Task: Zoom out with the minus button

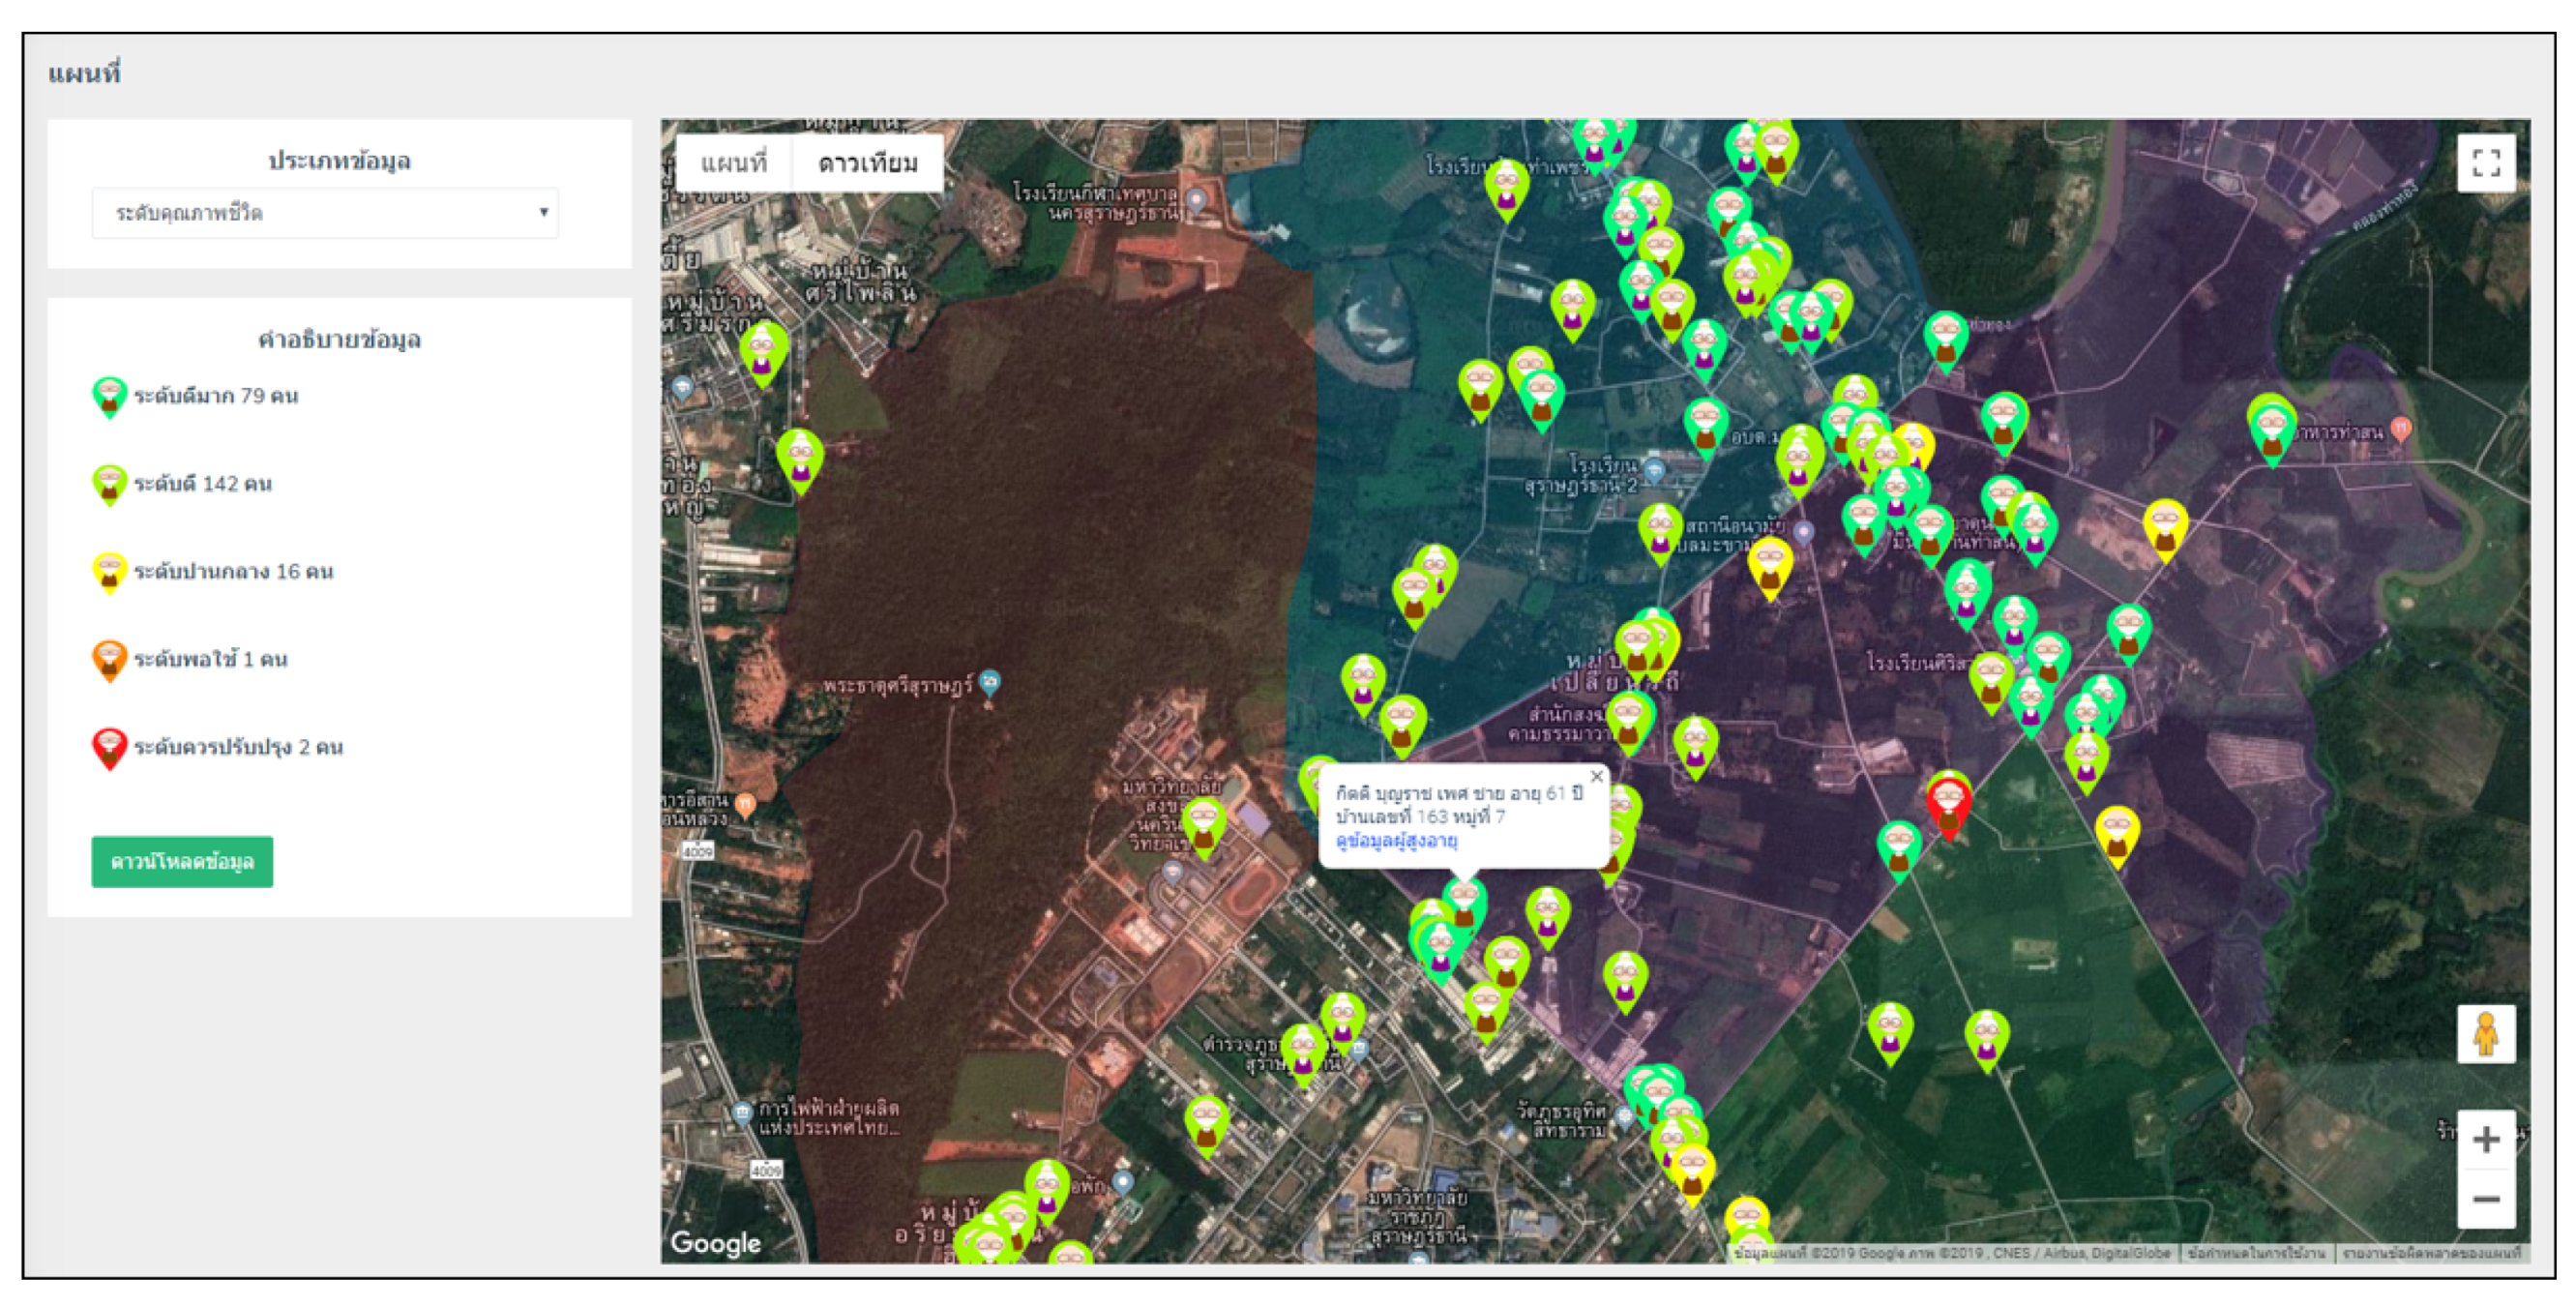Action: 2486,1198
